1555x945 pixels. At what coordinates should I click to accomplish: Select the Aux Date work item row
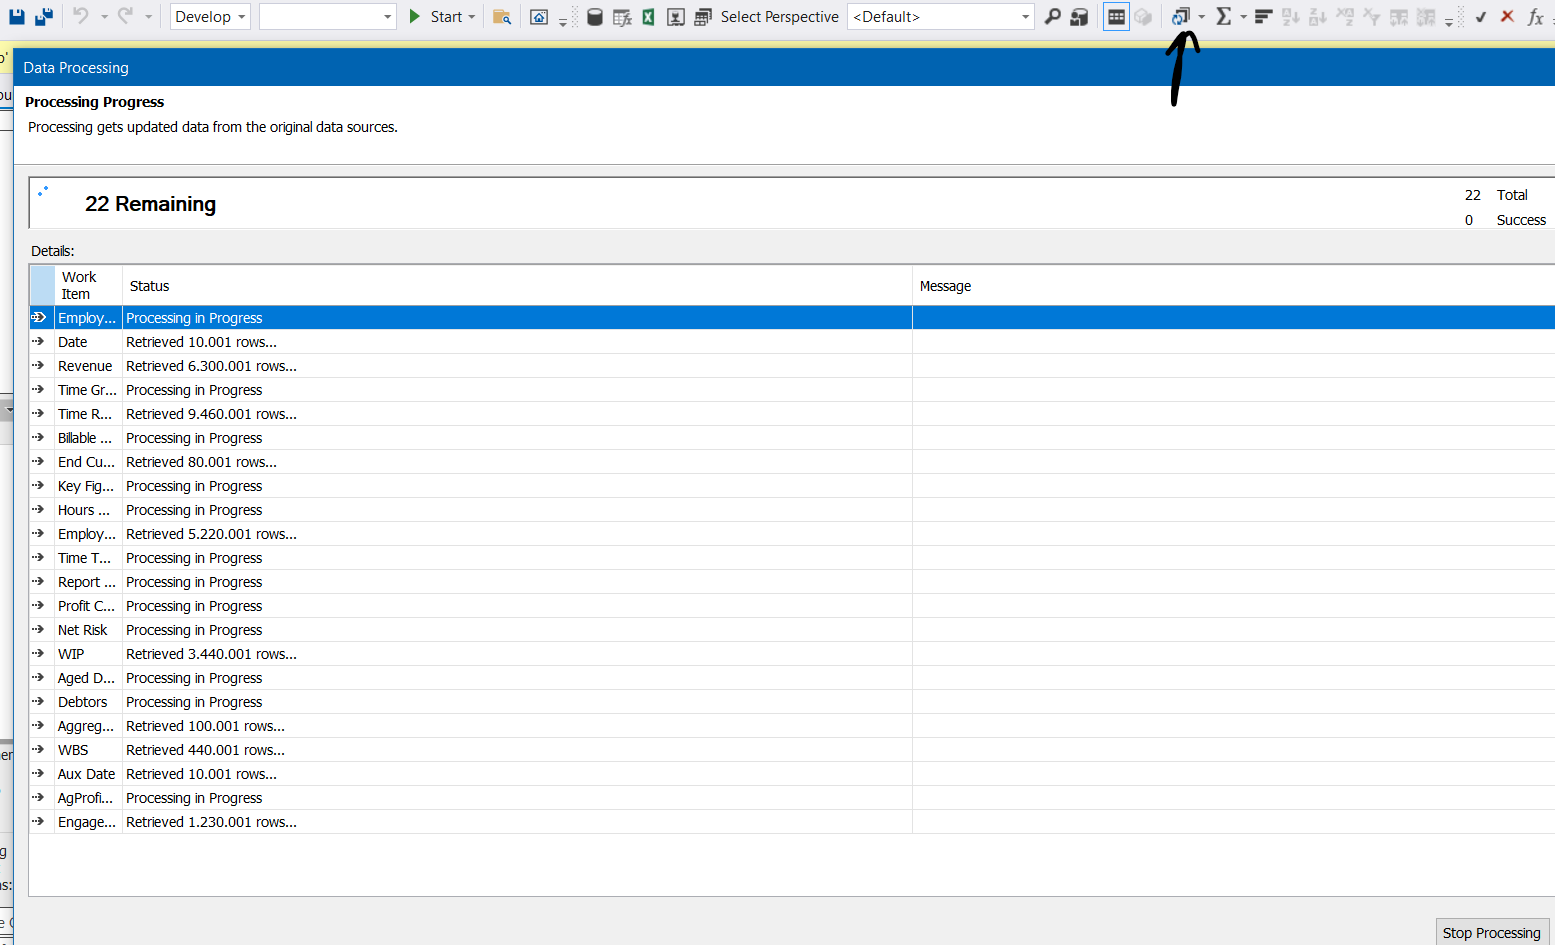click(792, 774)
